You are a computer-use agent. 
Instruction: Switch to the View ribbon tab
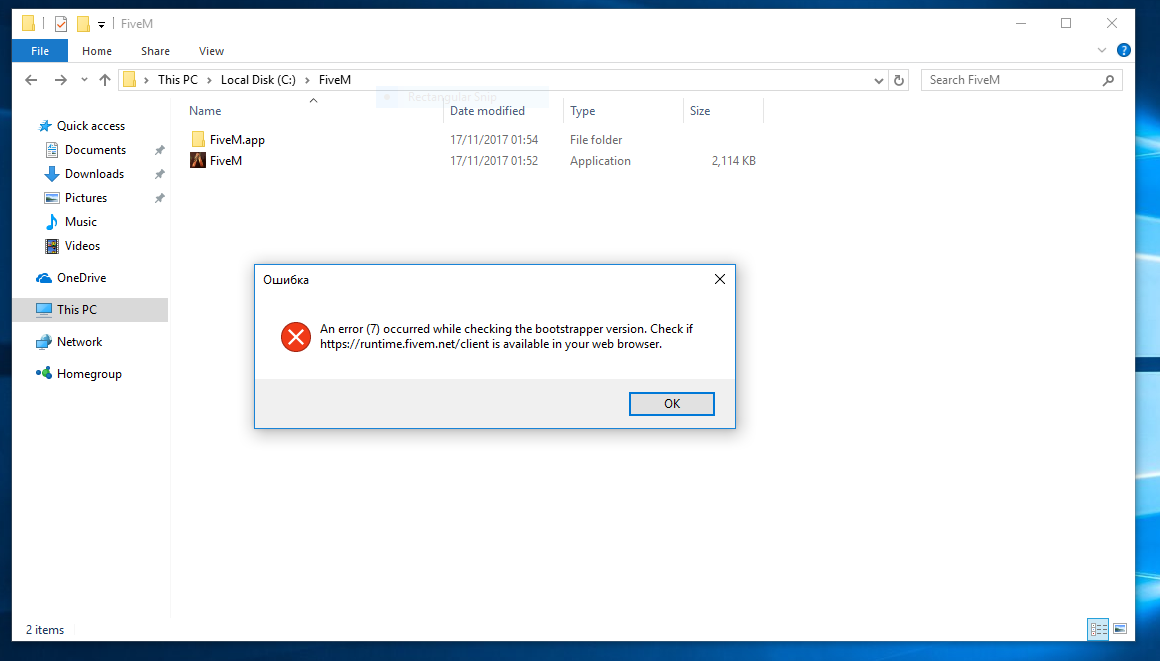(211, 51)
